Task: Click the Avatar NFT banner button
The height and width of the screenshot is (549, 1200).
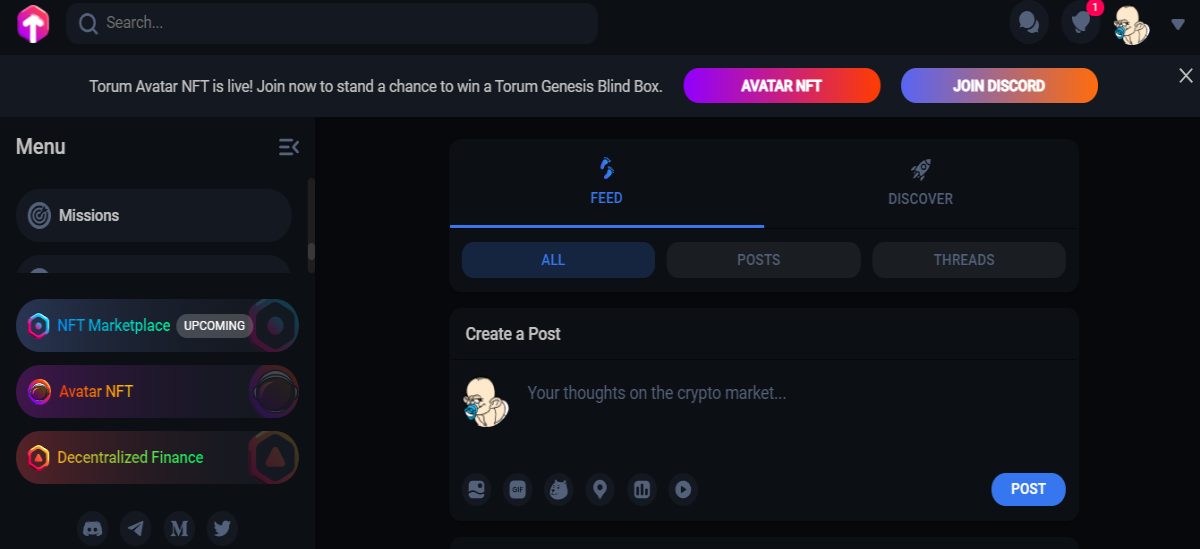Action: pos(782,86)
